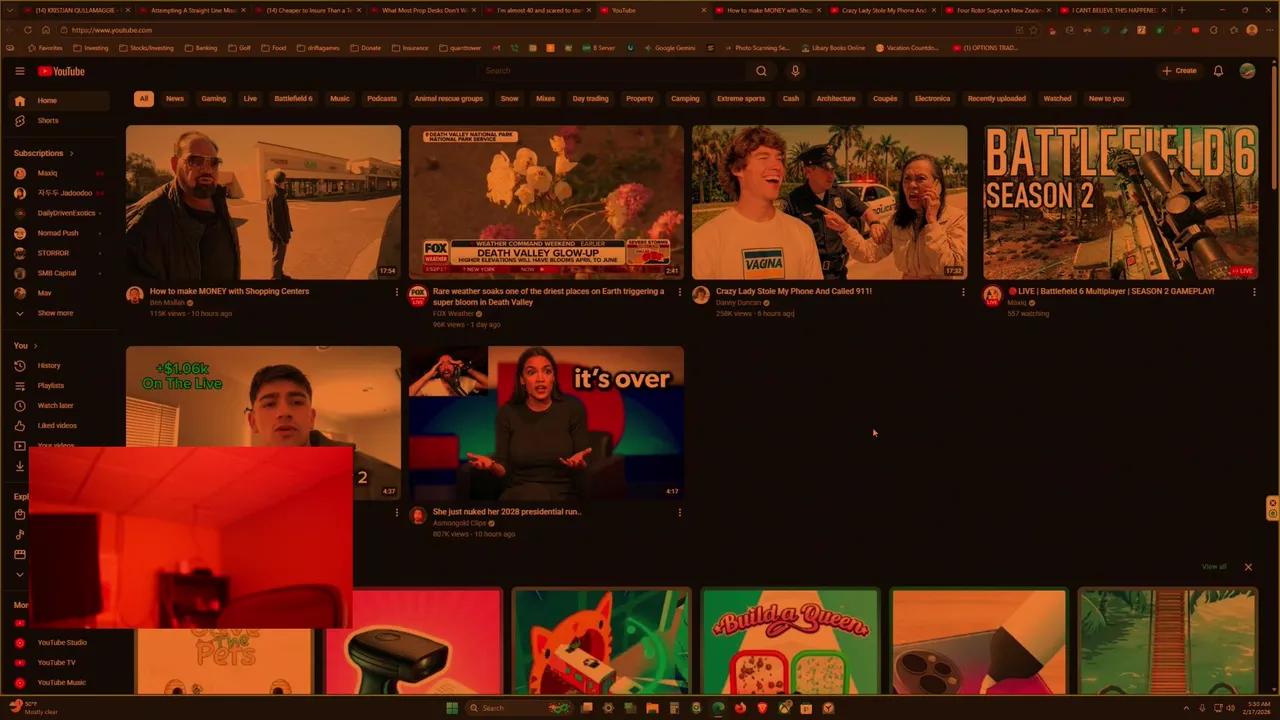This screenshot has height=720, width=1280.
Task: Open the Asmongold Clips channel link
Action: click(x=459, y=523)
